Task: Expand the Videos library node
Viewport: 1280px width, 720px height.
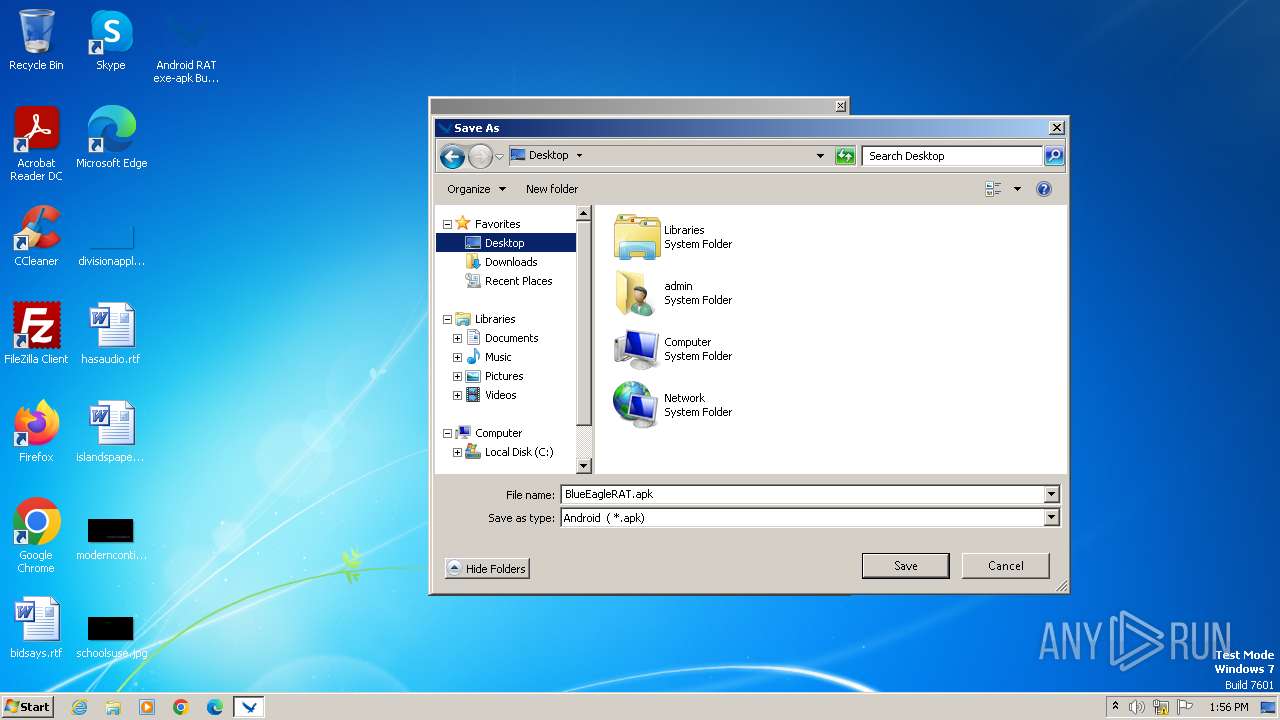Action: tap(457, 395)
